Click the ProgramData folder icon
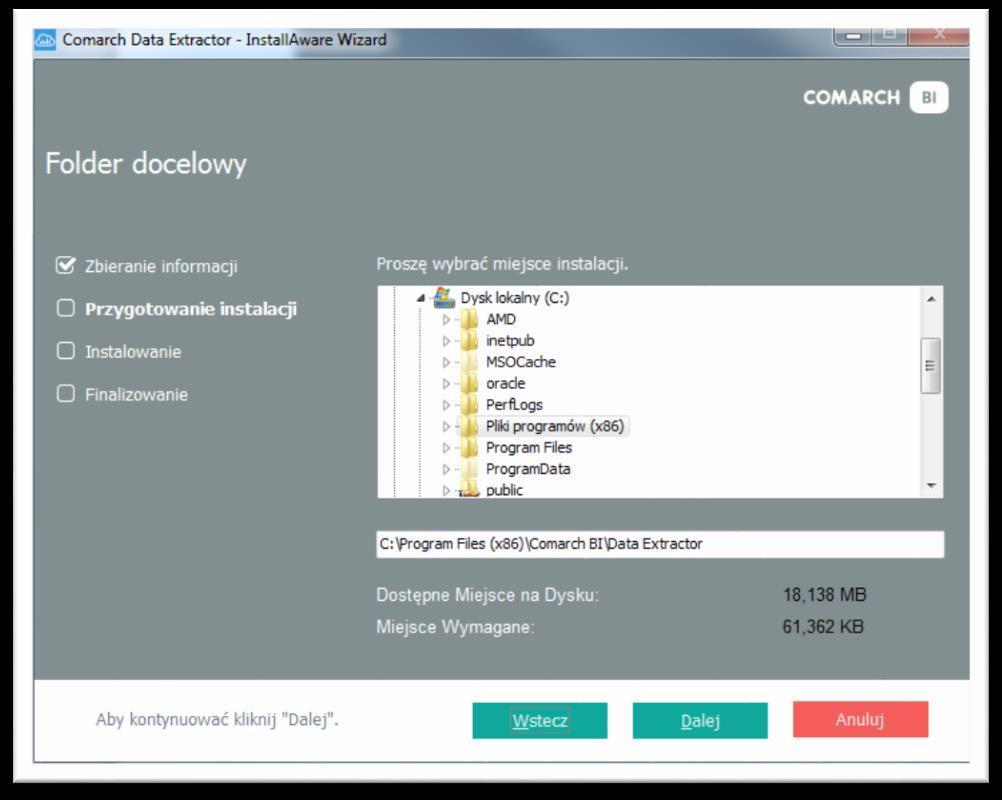This screenshot has height=800, width=1002. pyautogui.click(x=470, y=469)
